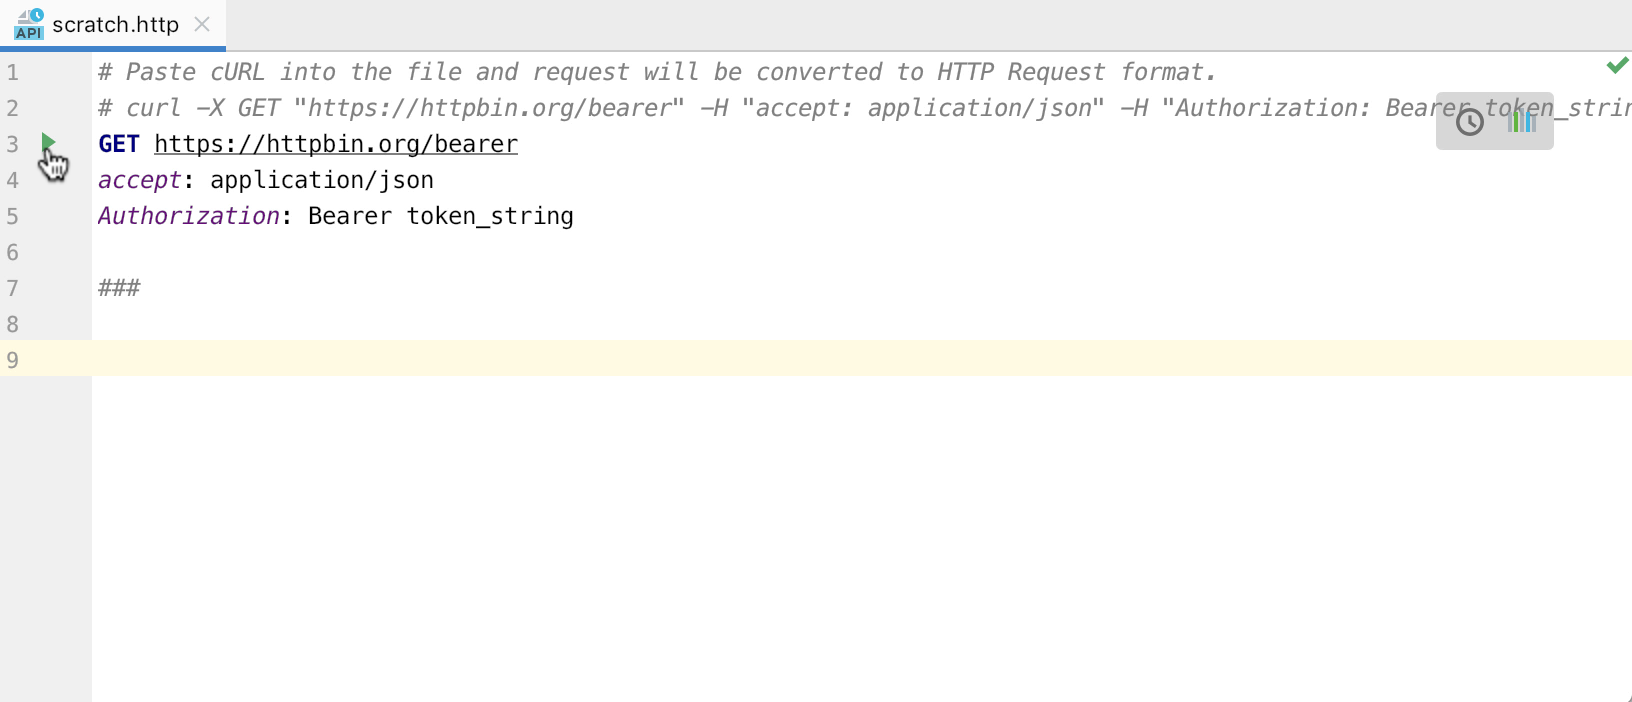Click the green inspection checkmark
Image resolution: width=1632 pixels, height=702 pixels.
pyautogui.click(x=1617, y=66)
